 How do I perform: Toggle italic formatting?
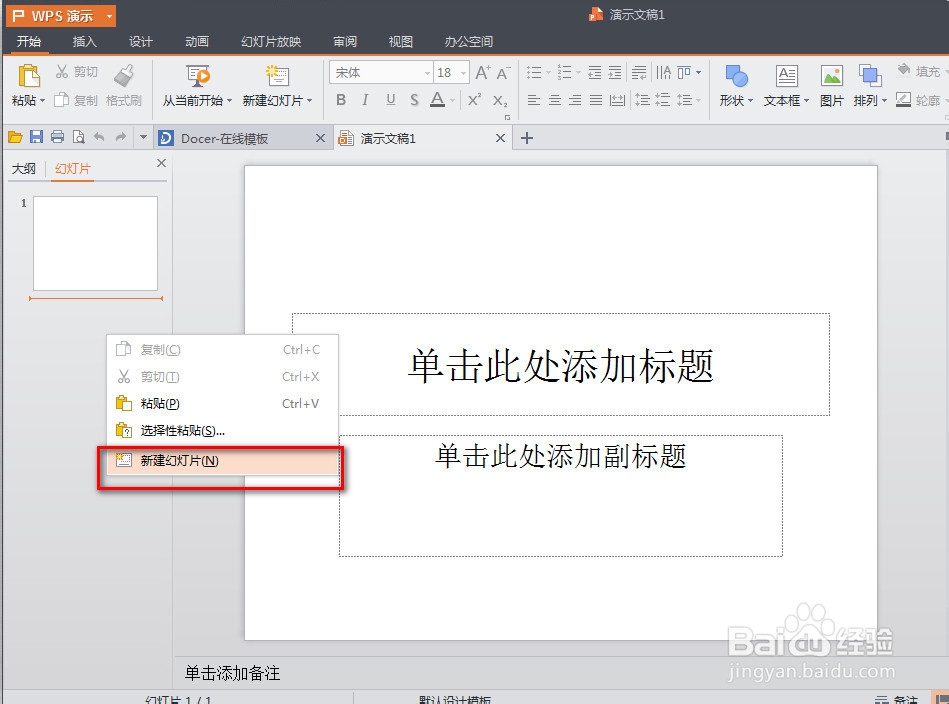point(365,100)
